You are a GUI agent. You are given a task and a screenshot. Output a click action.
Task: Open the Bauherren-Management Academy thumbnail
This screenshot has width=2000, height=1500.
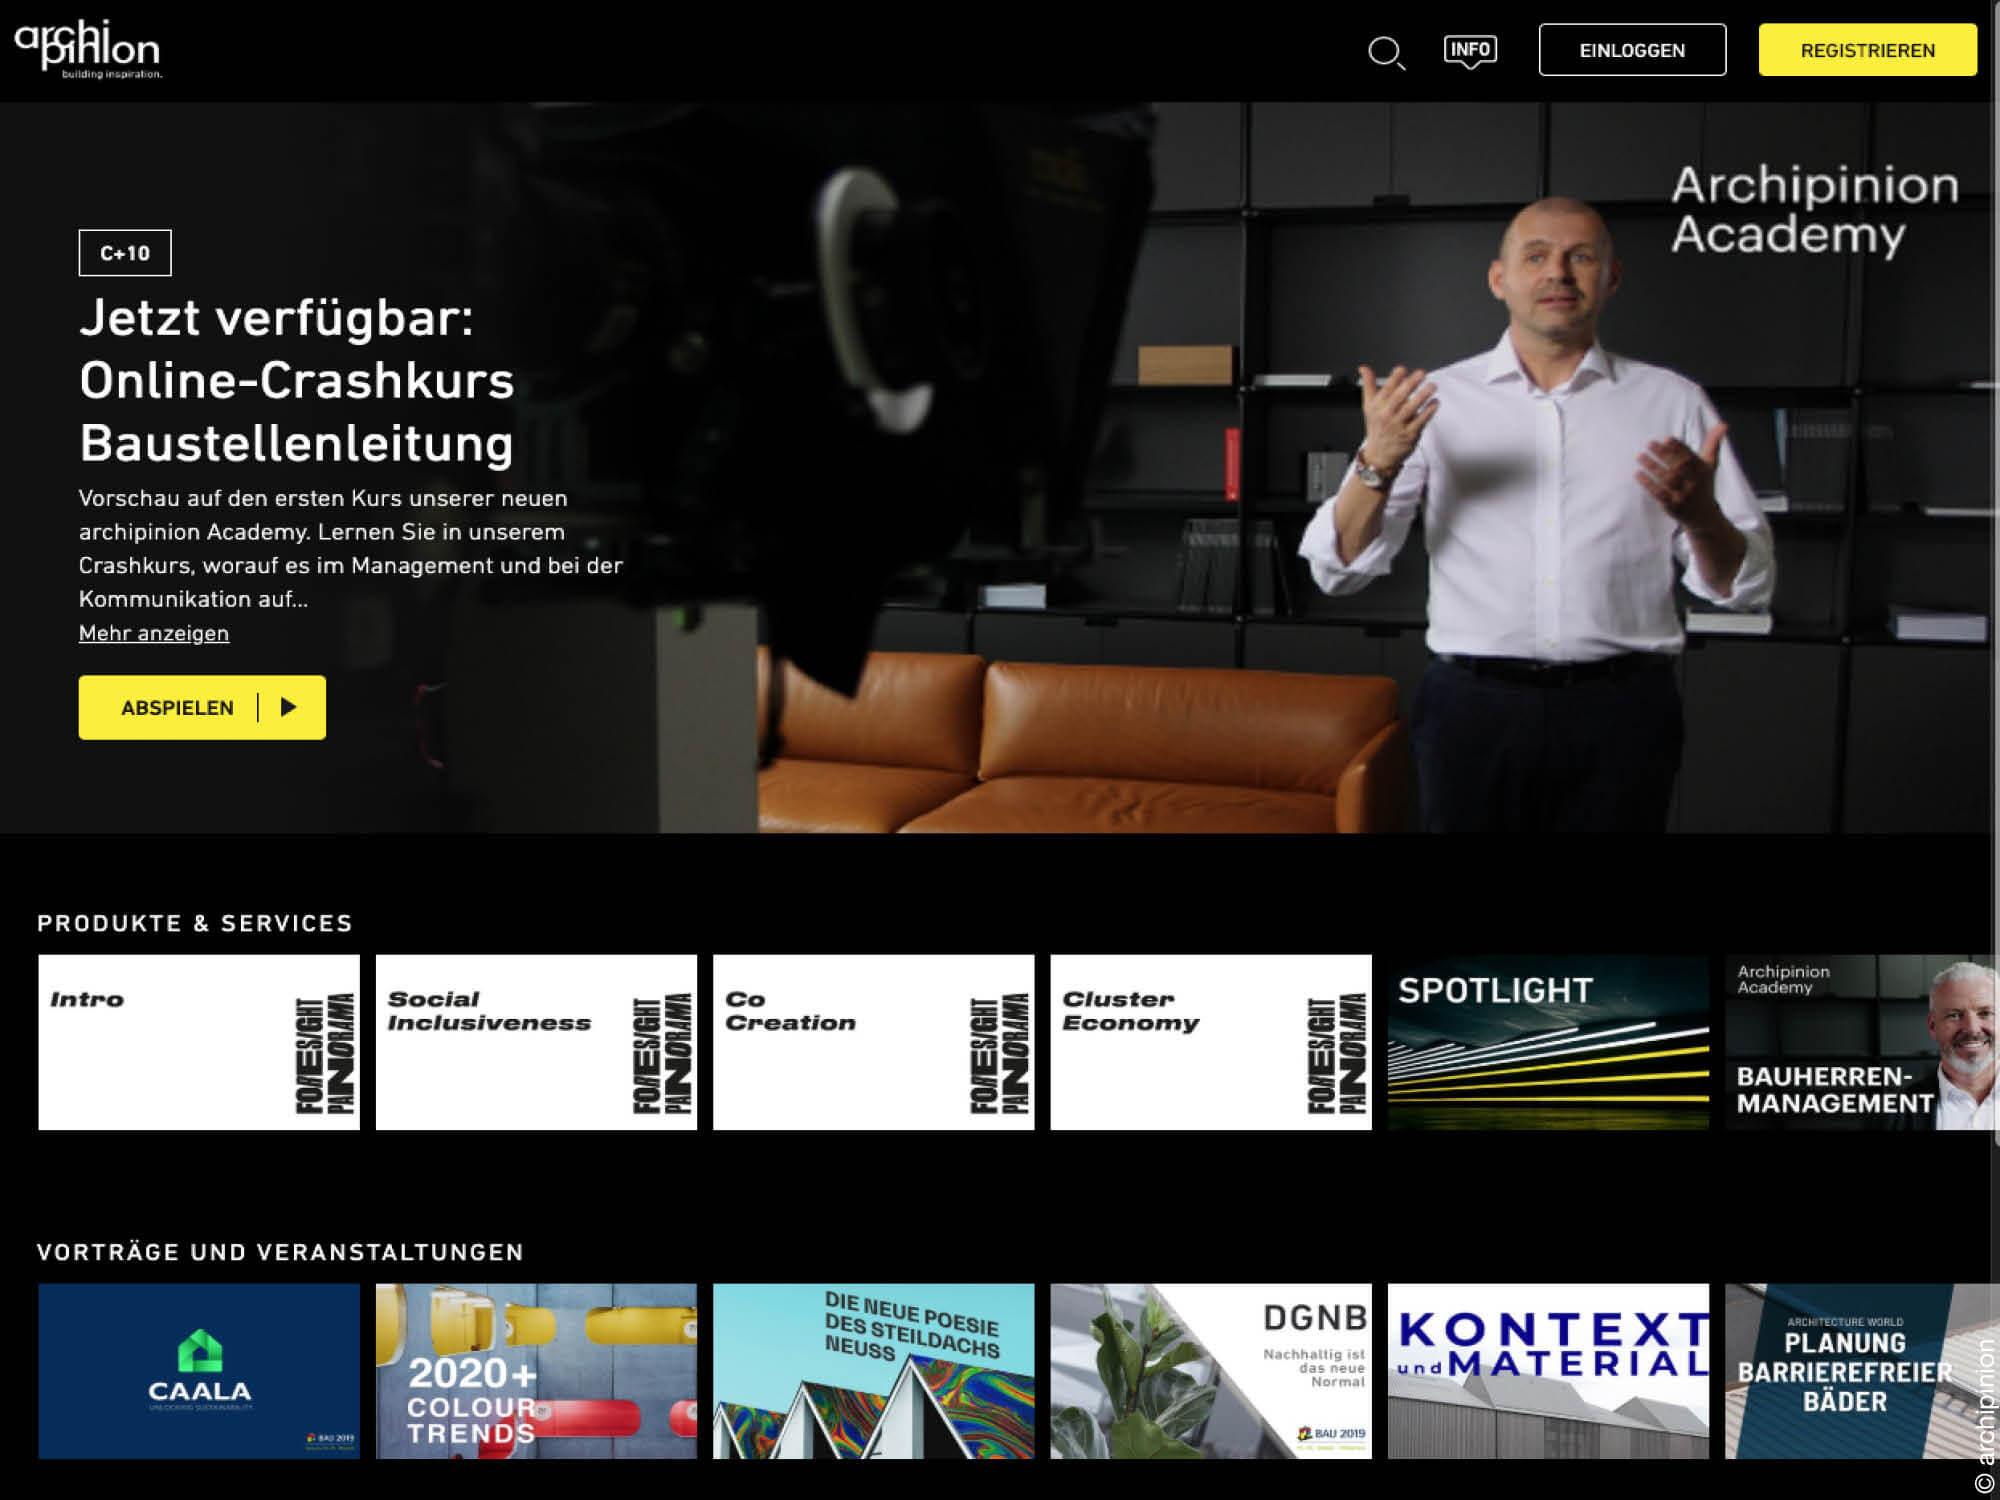pyautogui.click(x=1860, y=1042)
